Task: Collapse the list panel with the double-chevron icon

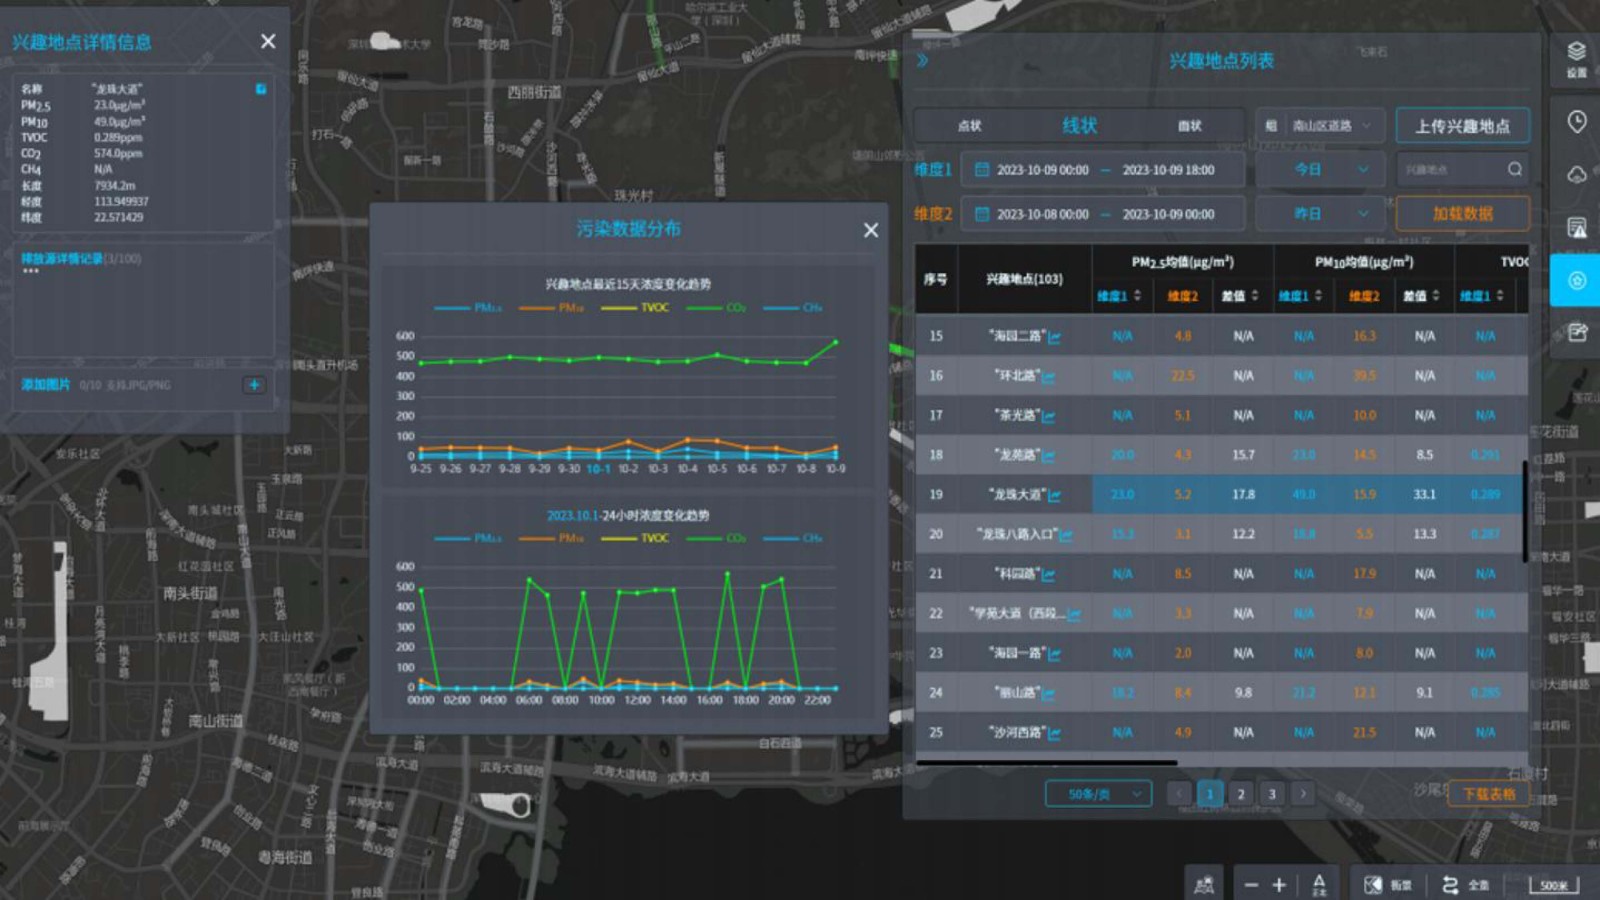Action: point(922,61)
